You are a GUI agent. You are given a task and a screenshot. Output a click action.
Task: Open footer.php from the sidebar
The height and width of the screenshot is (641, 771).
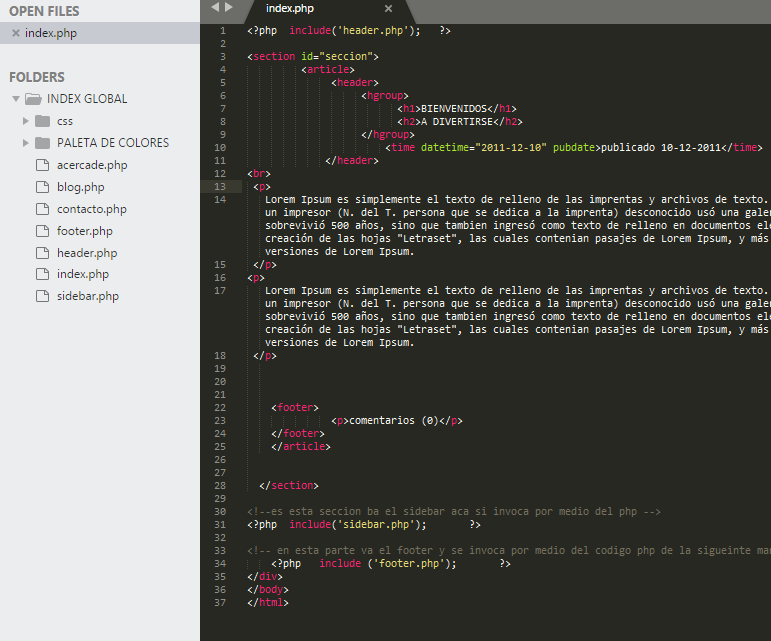point(85,231)
